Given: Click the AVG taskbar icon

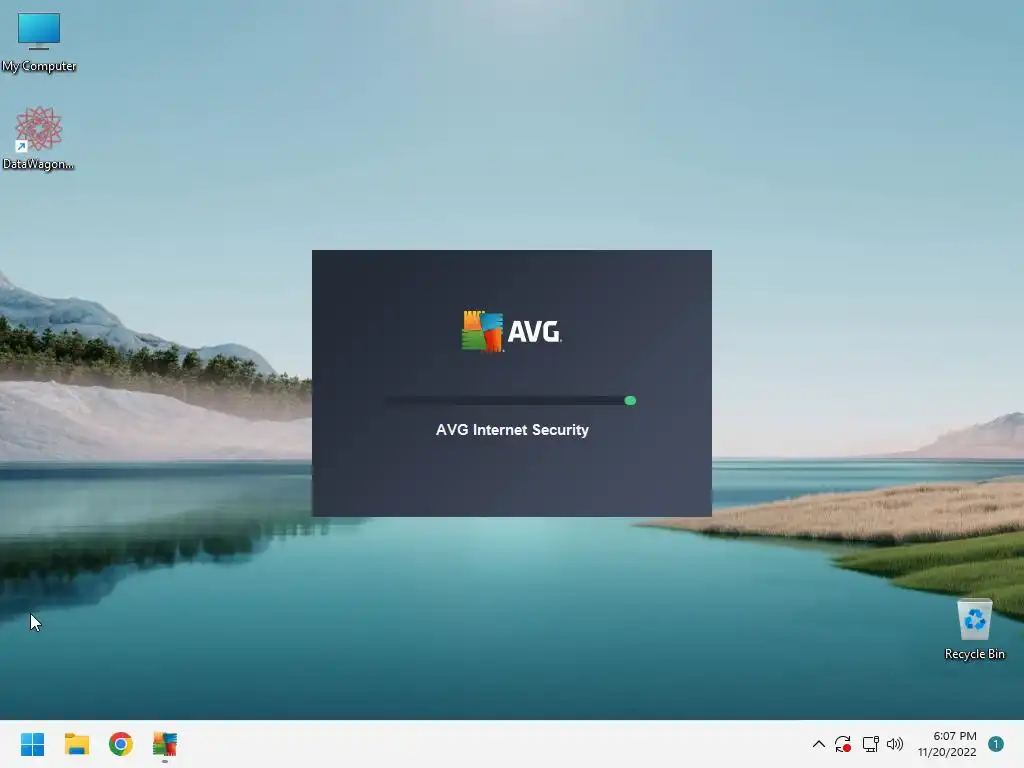Looking at the screenshot, I should pyautogui.click(x=165, y=744).
